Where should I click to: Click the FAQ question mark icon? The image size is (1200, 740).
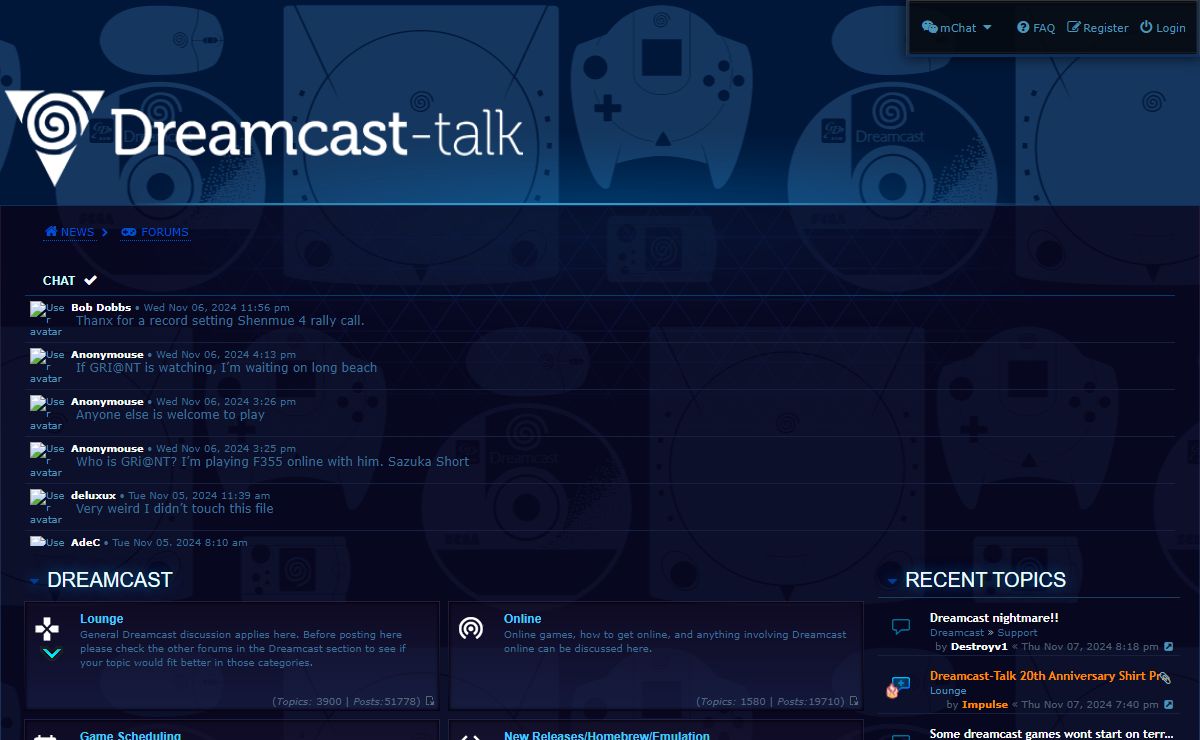1023,28
